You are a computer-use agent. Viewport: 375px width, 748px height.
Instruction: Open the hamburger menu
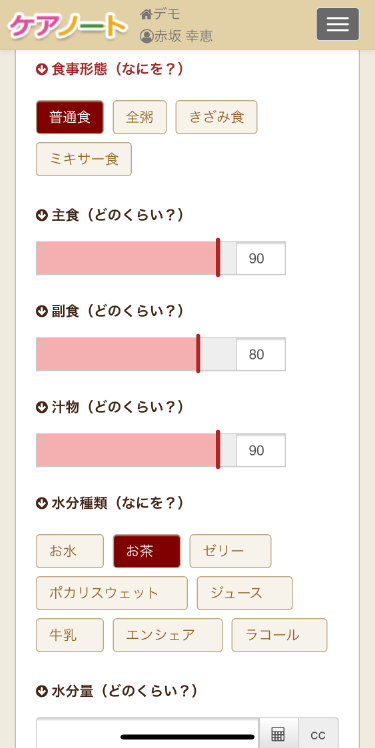[x=338, y=24]
